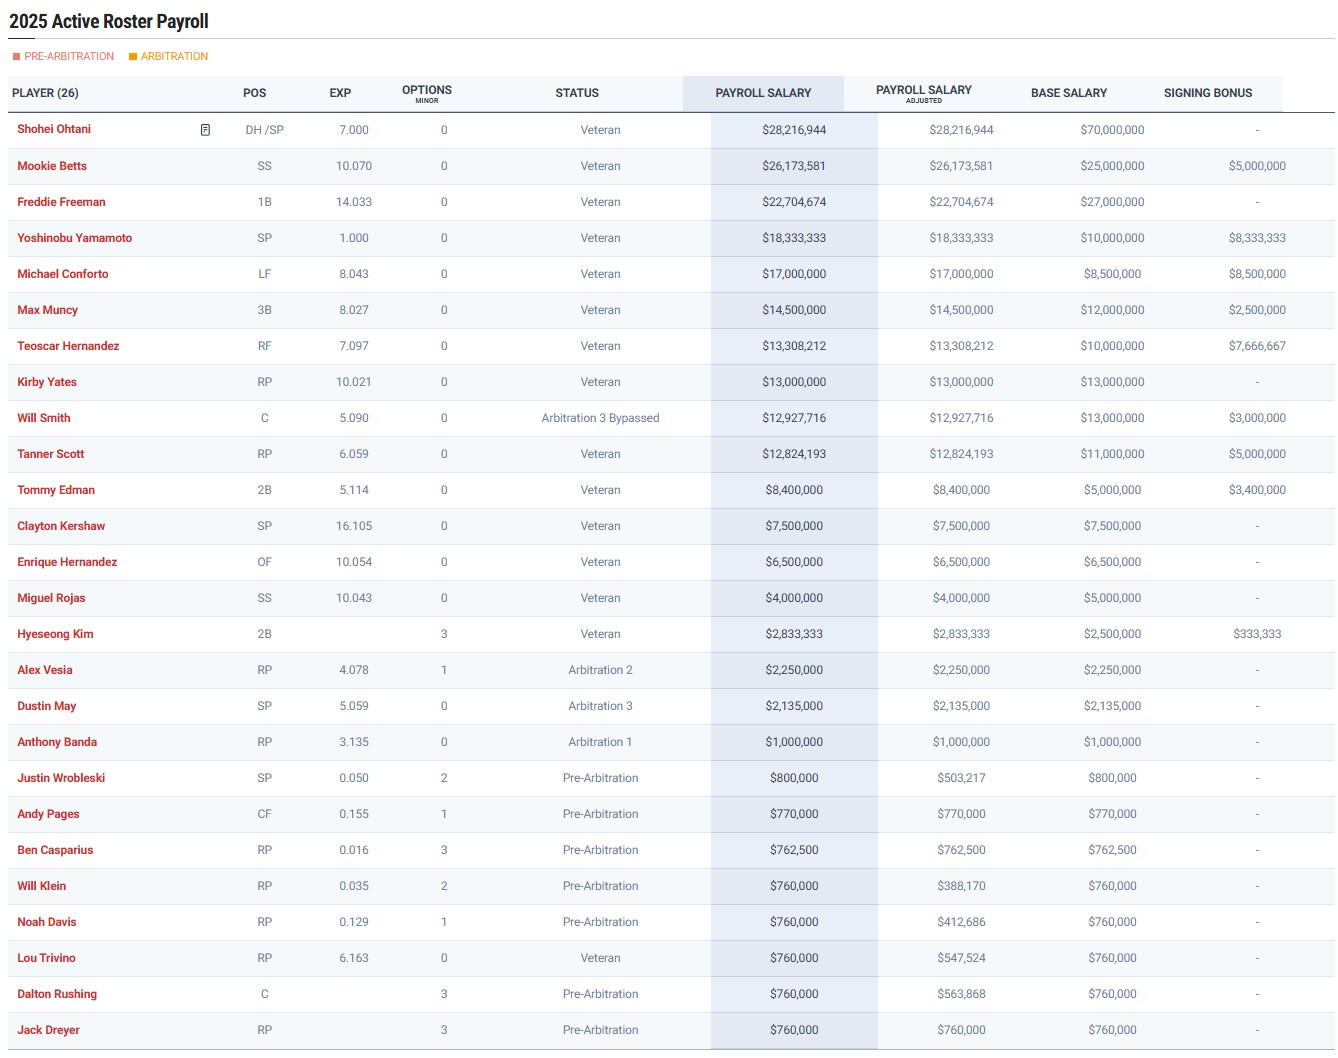Select Will Klein's adjusted salary $388,170

(x=961, y=886)
